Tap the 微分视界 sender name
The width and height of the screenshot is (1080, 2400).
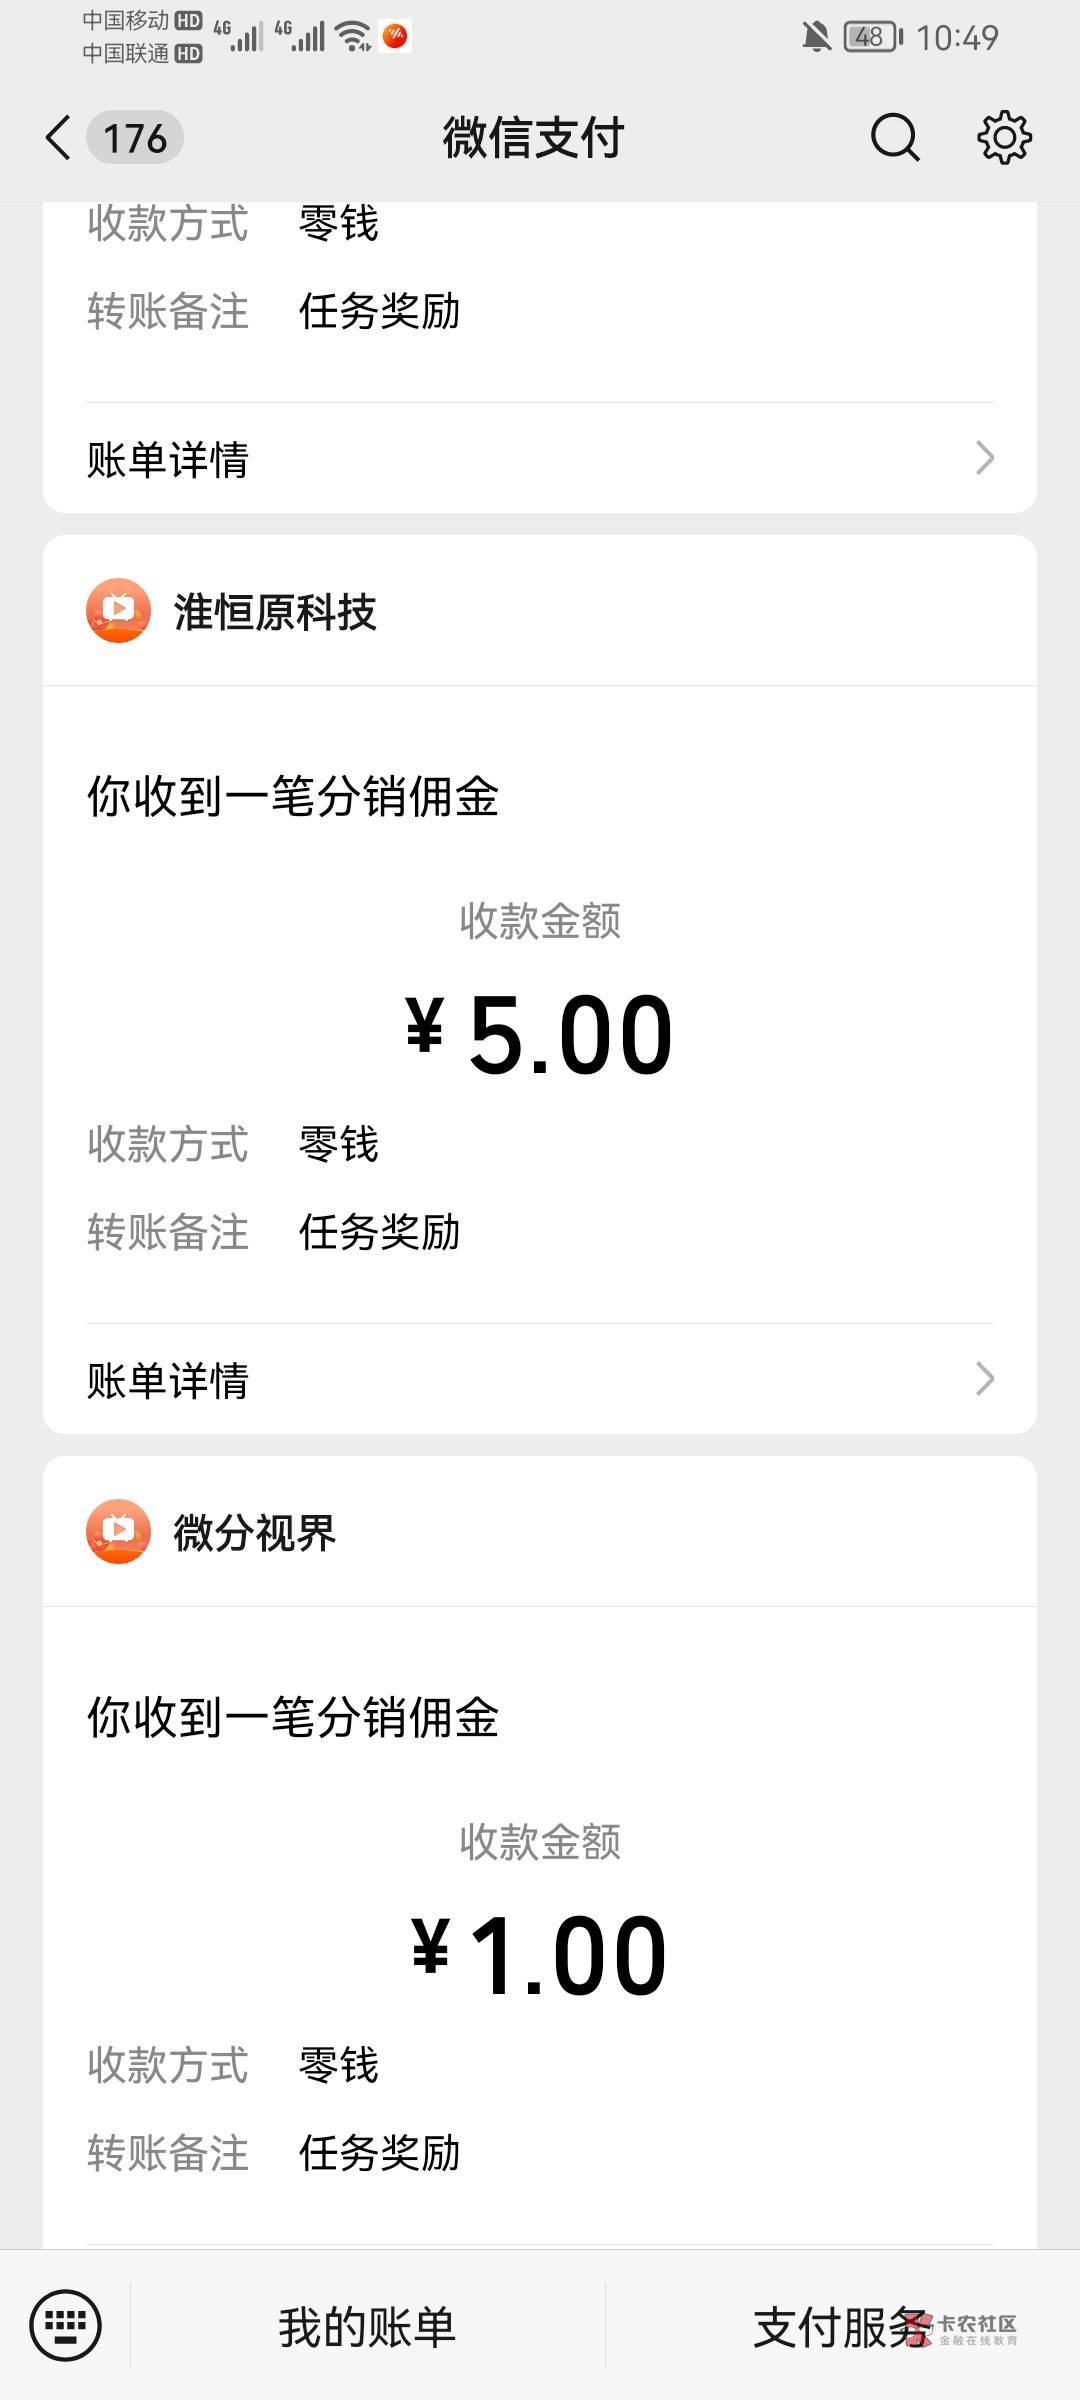pos(255,1533)
